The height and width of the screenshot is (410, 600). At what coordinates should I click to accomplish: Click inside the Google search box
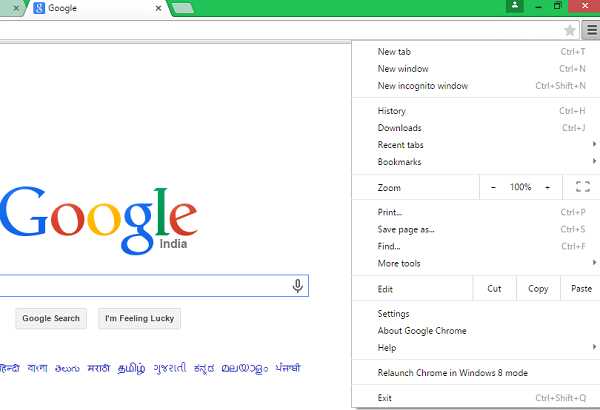tap(140, 287)
